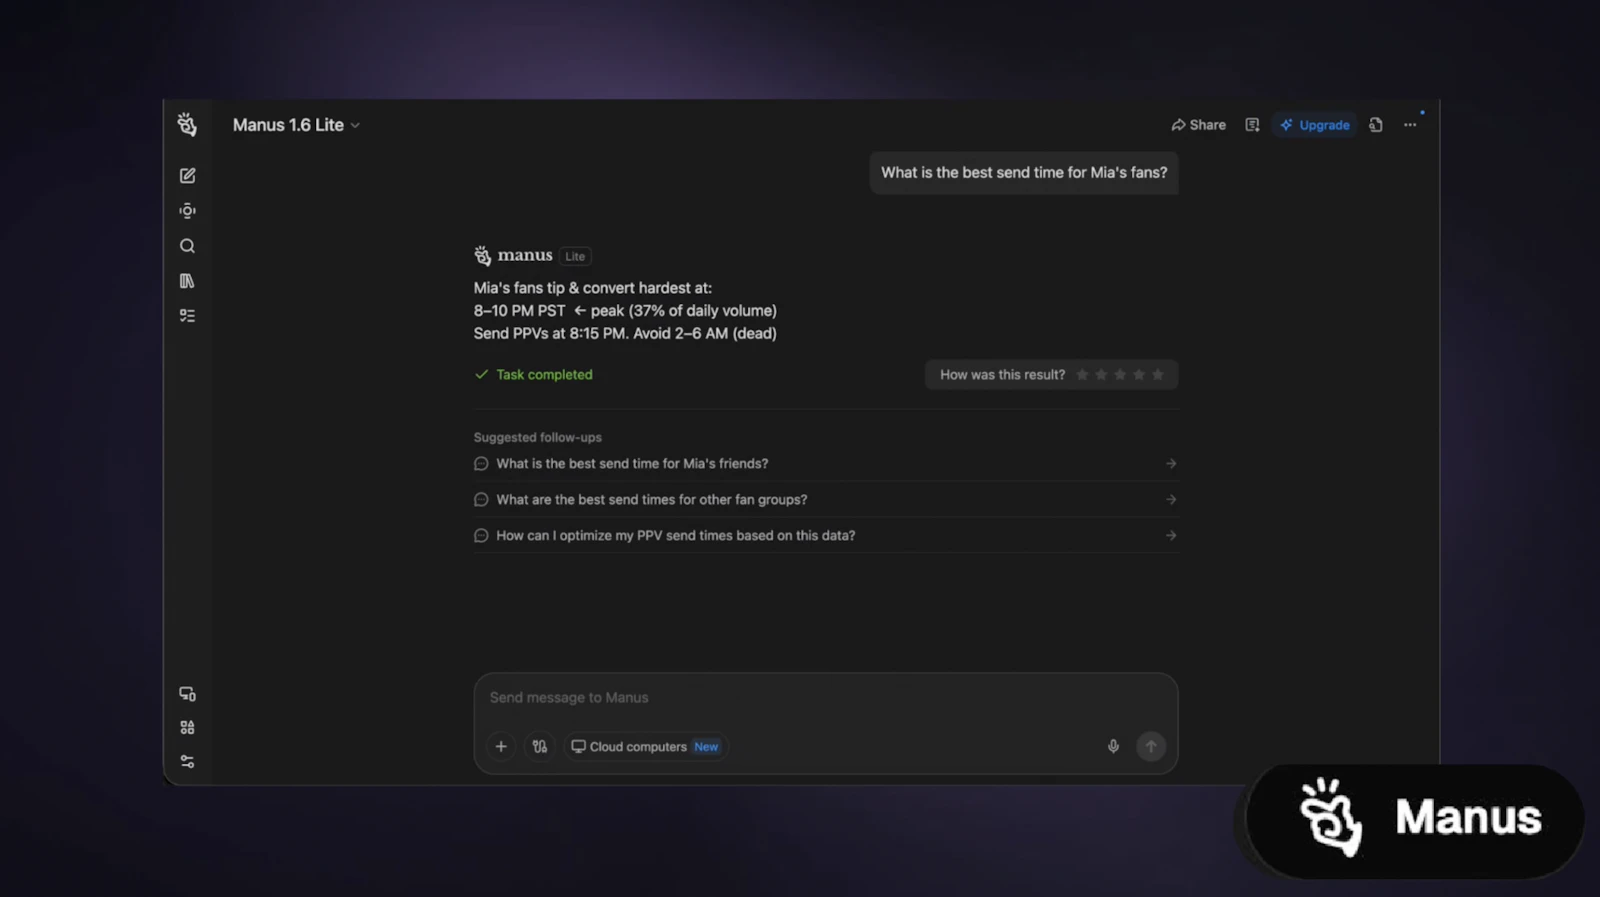
Task: Click the file icon right of Upgrade
Action: (1376, 125)
